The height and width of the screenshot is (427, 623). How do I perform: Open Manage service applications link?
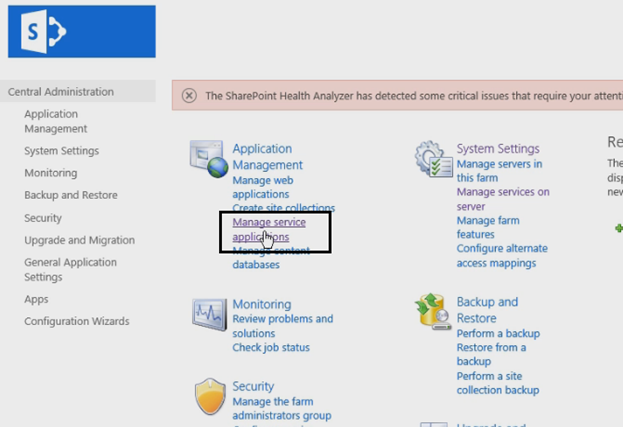(269, 229)
